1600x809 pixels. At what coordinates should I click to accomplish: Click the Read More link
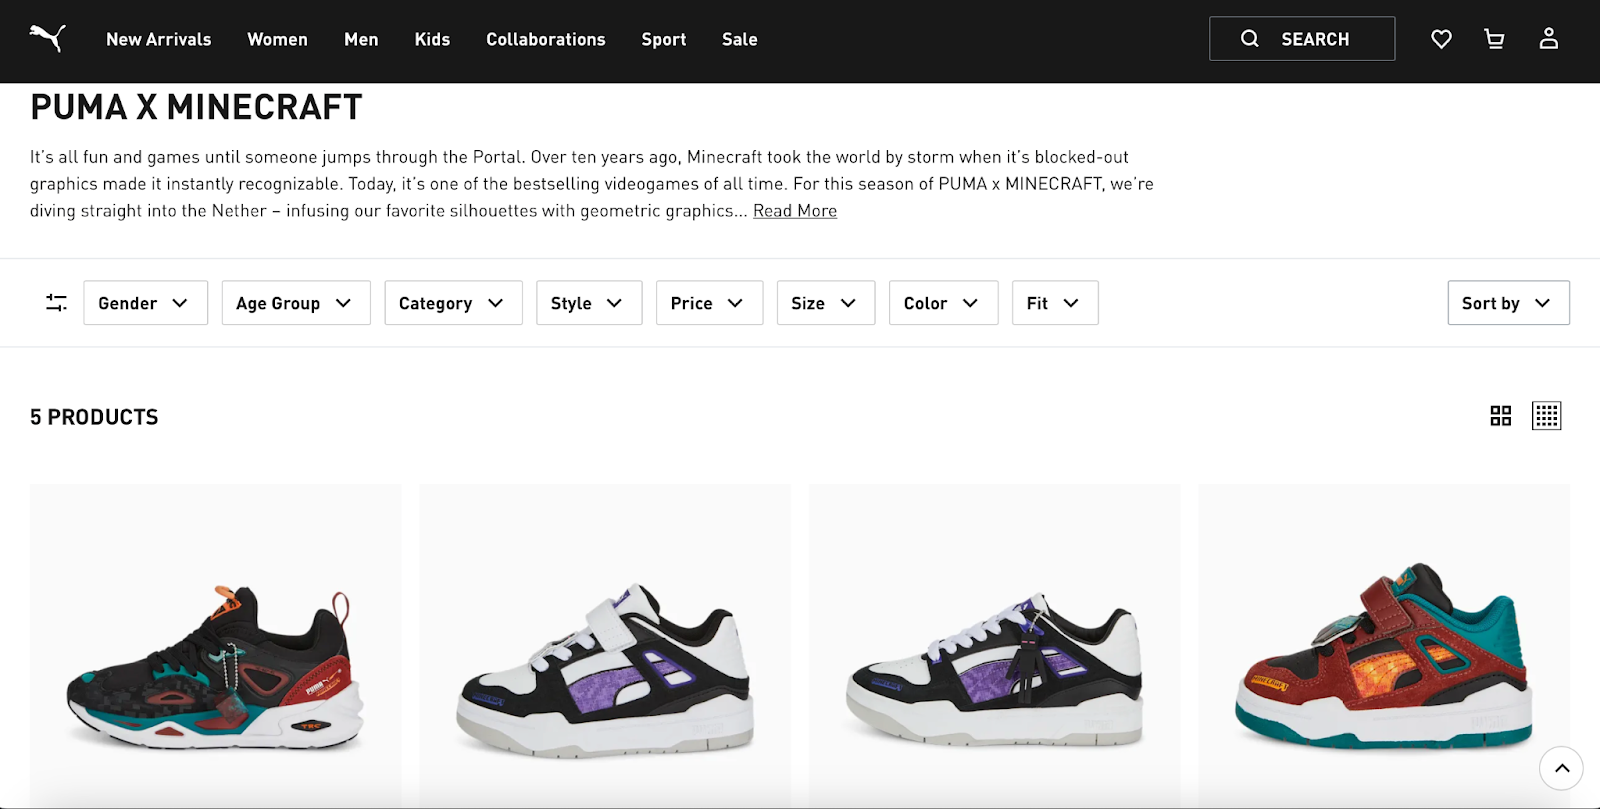[794, 211]
